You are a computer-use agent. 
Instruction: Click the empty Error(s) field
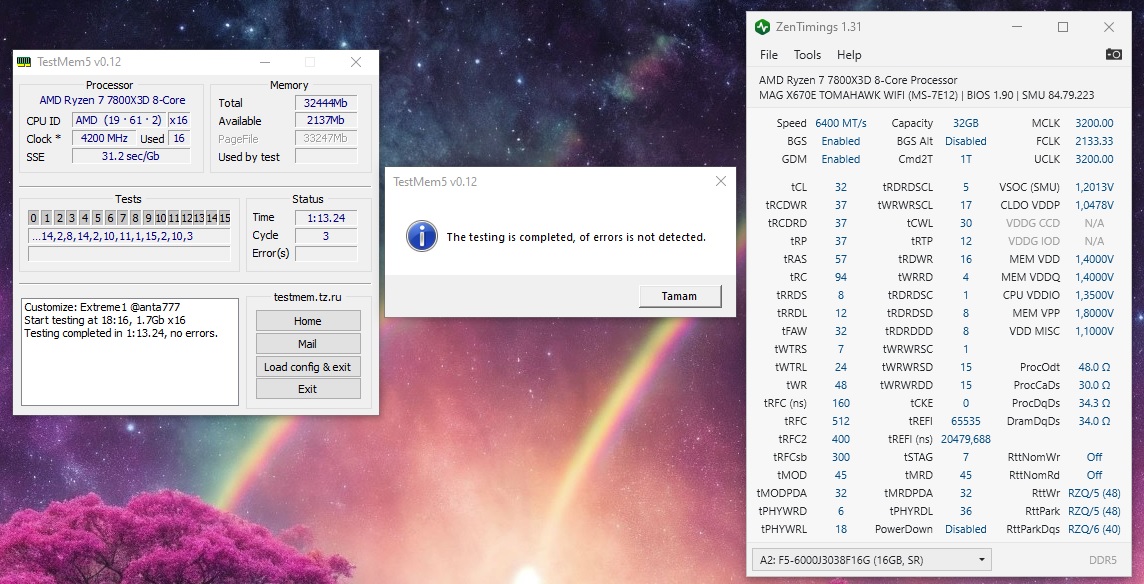(x=326, y=253)
